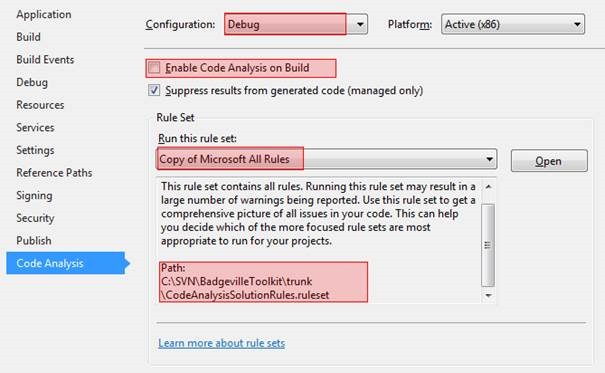Switch to the Settings tab
Screen dimensions: 605x373
pos(35,150)
